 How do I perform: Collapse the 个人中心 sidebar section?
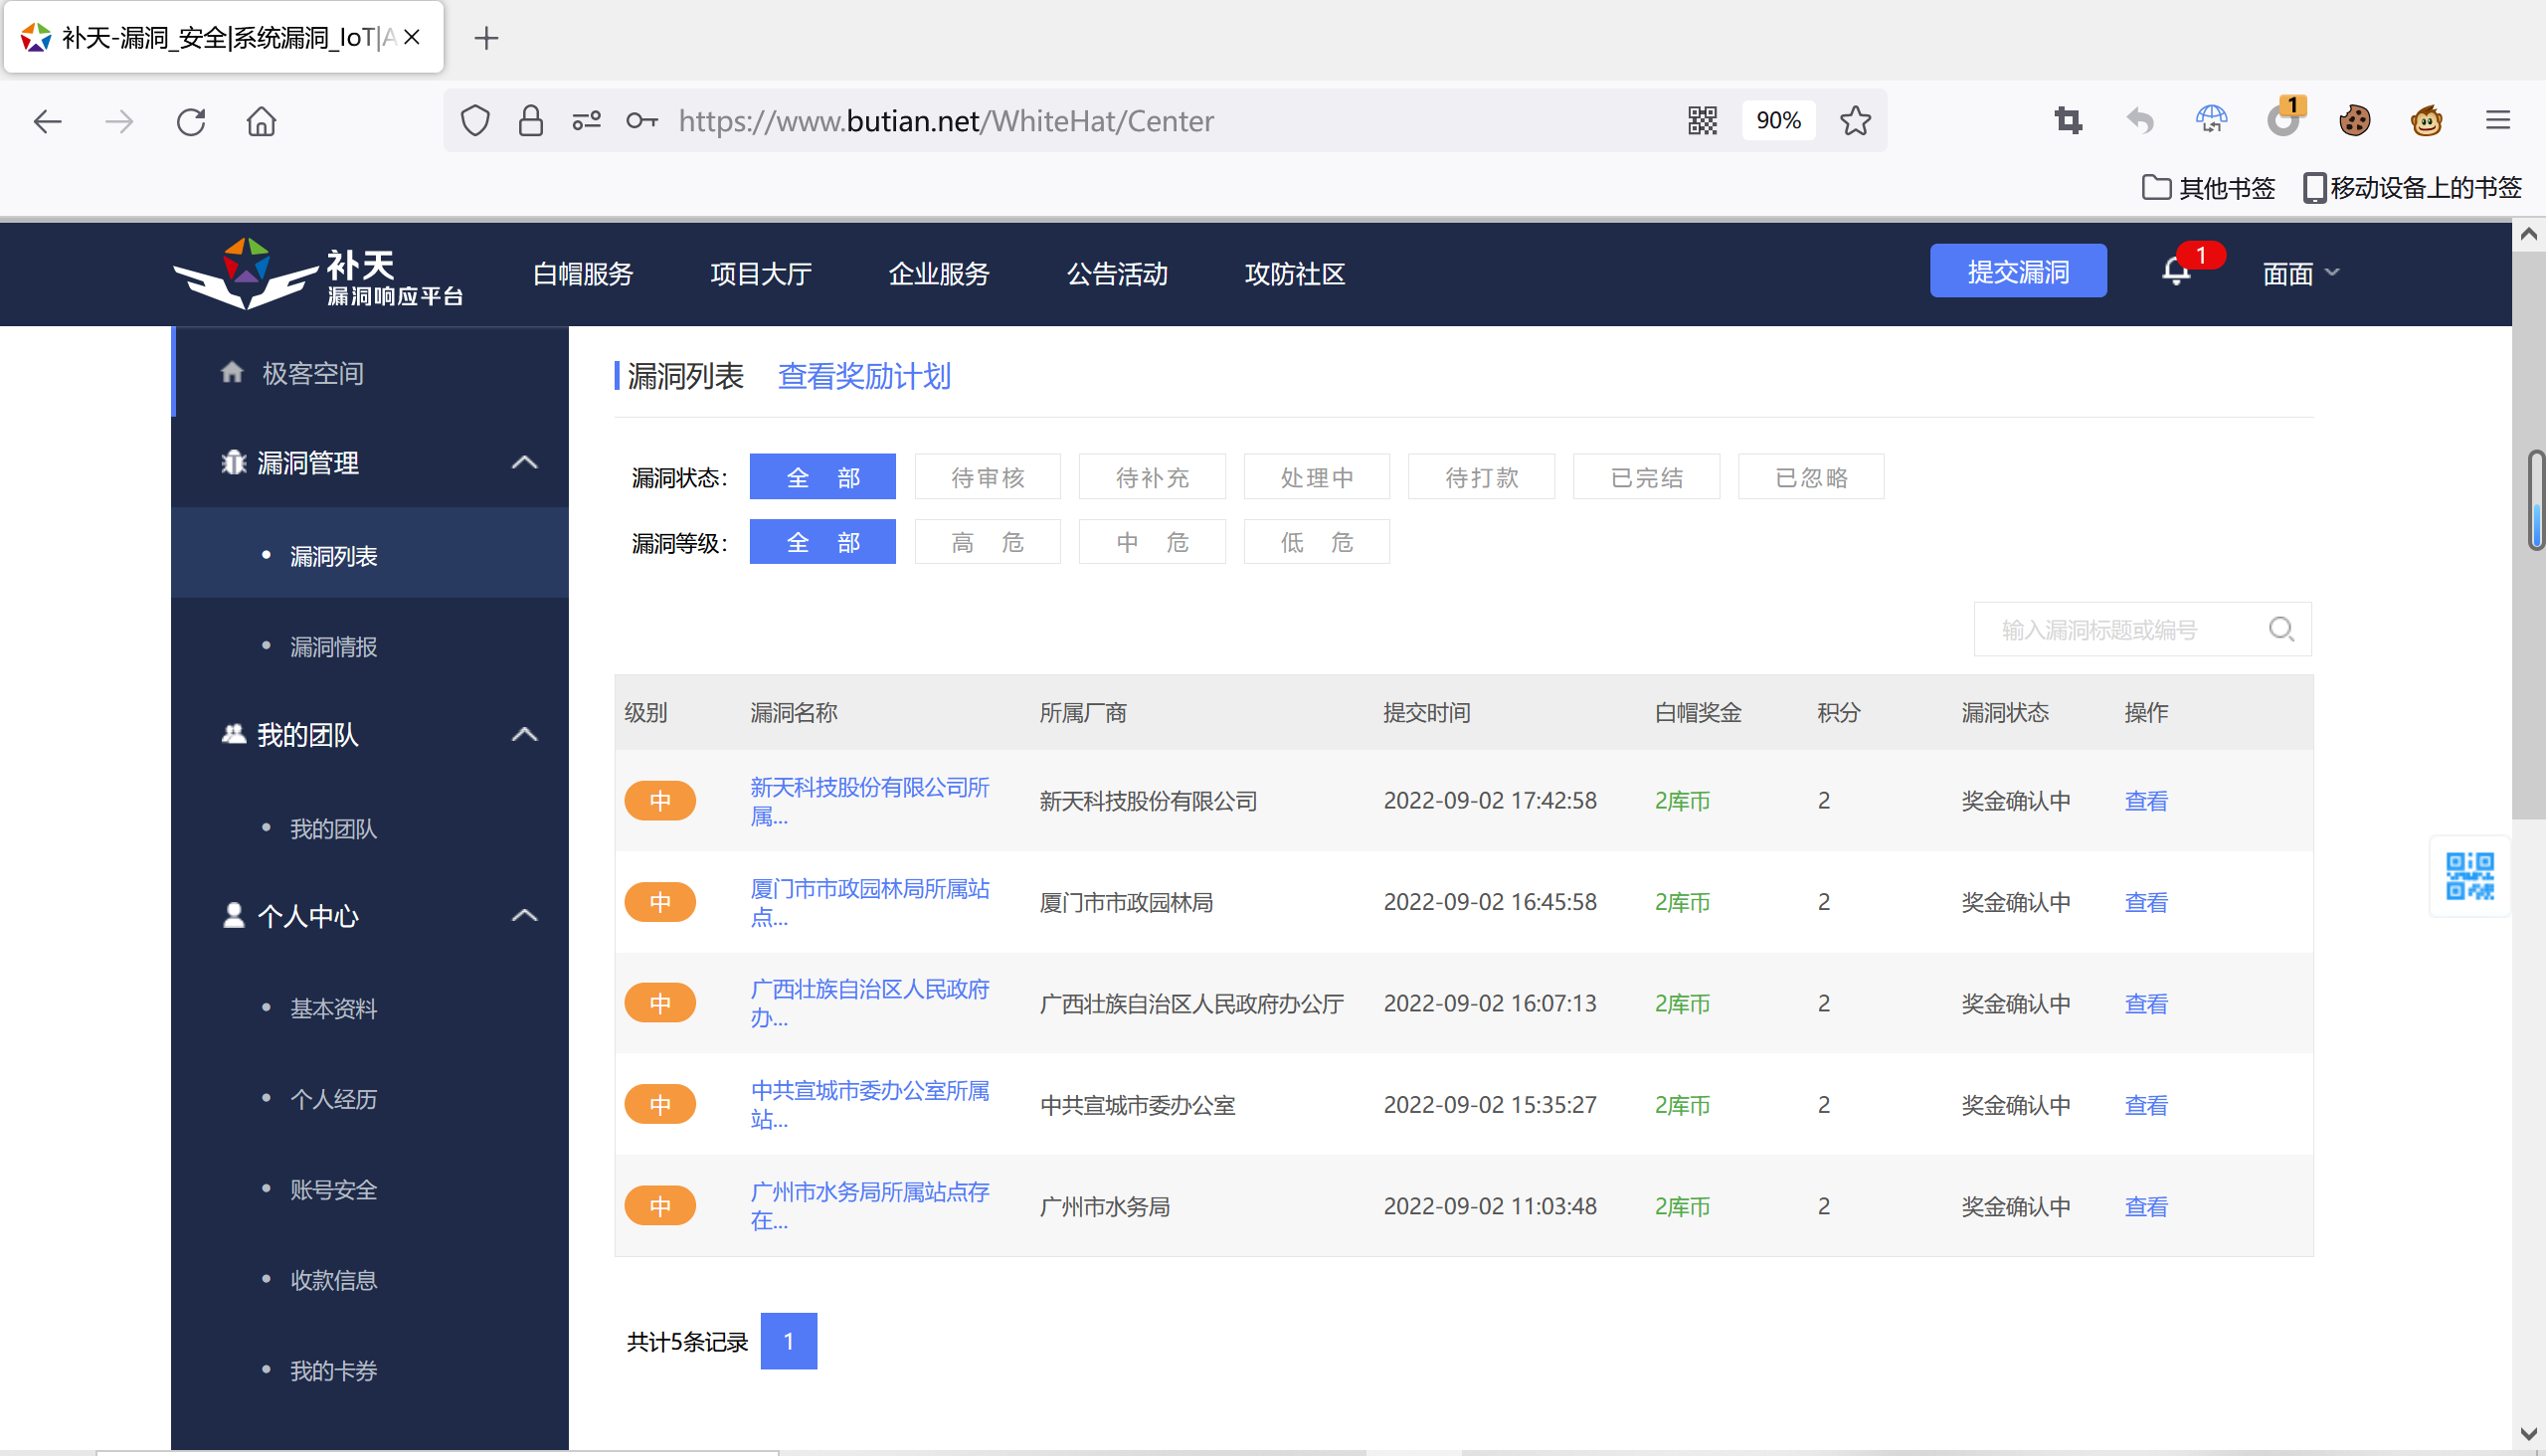[x=524, y=915]
